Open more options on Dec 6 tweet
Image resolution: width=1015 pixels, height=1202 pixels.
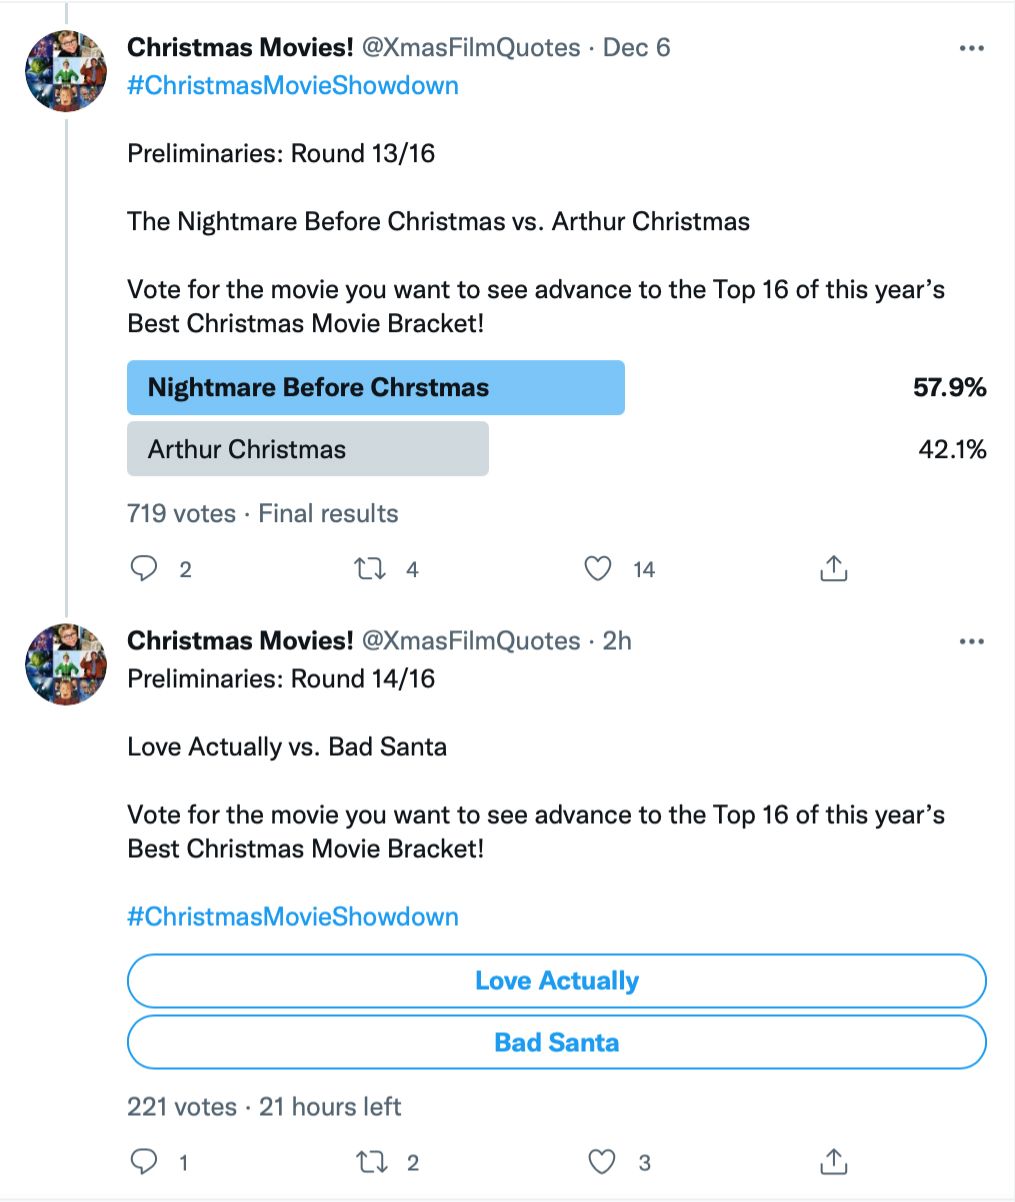coord(971,48)
